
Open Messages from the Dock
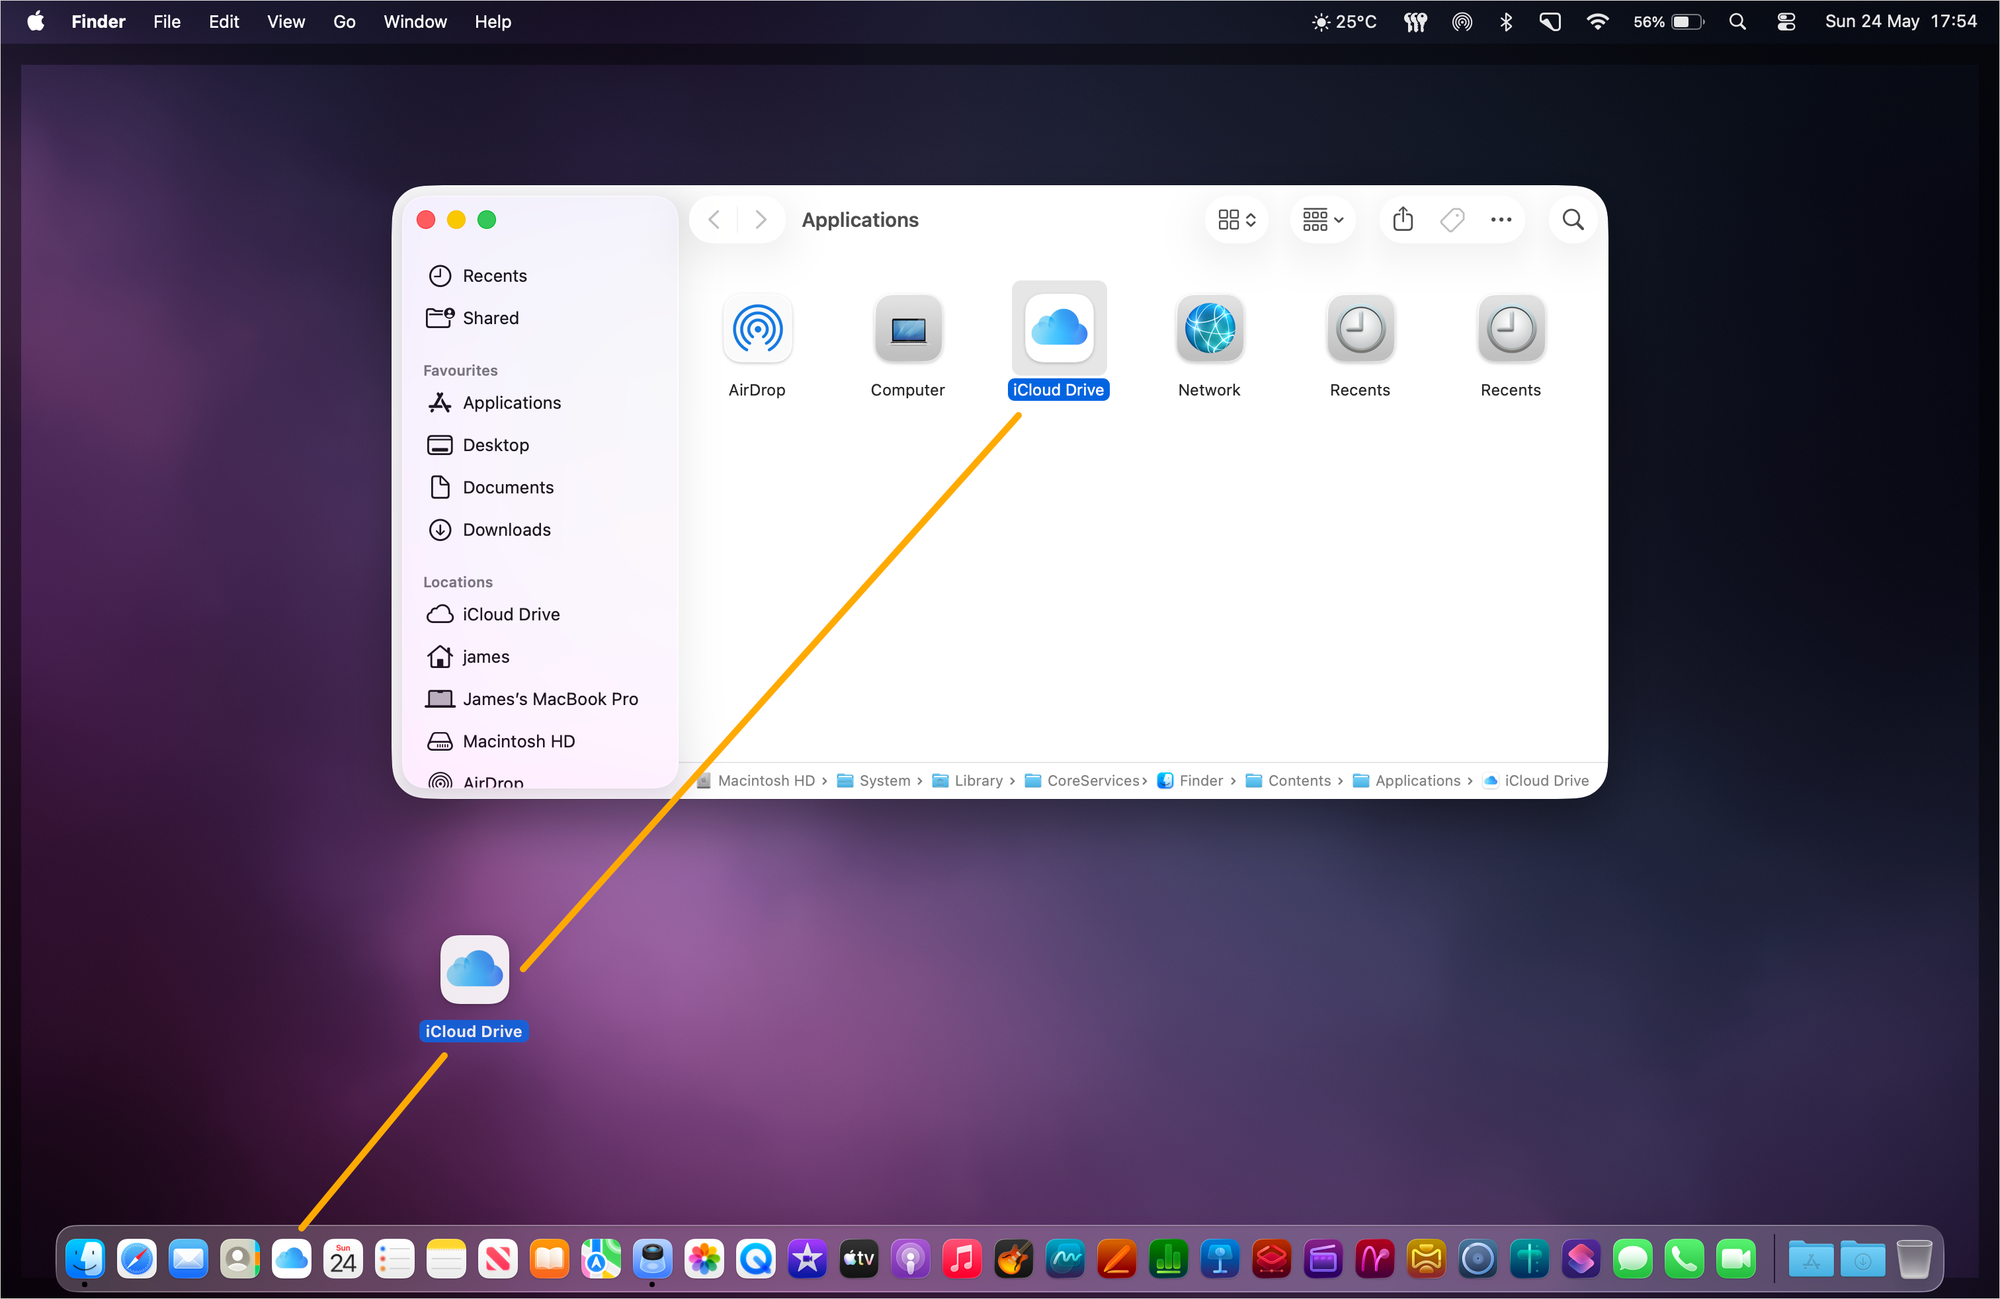[1633, 1258]
